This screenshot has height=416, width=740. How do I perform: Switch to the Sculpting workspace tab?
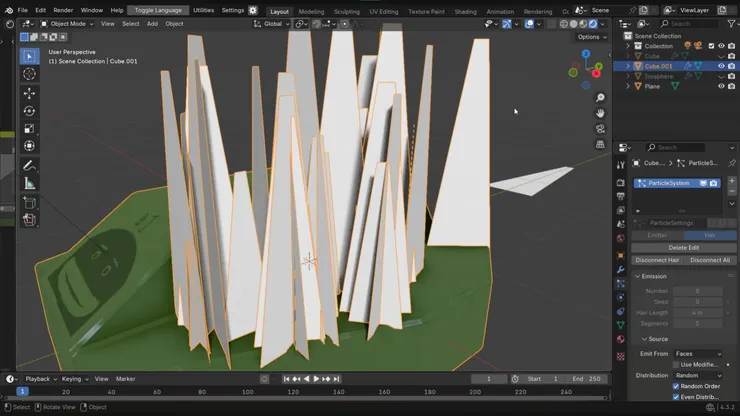point(347,11)
